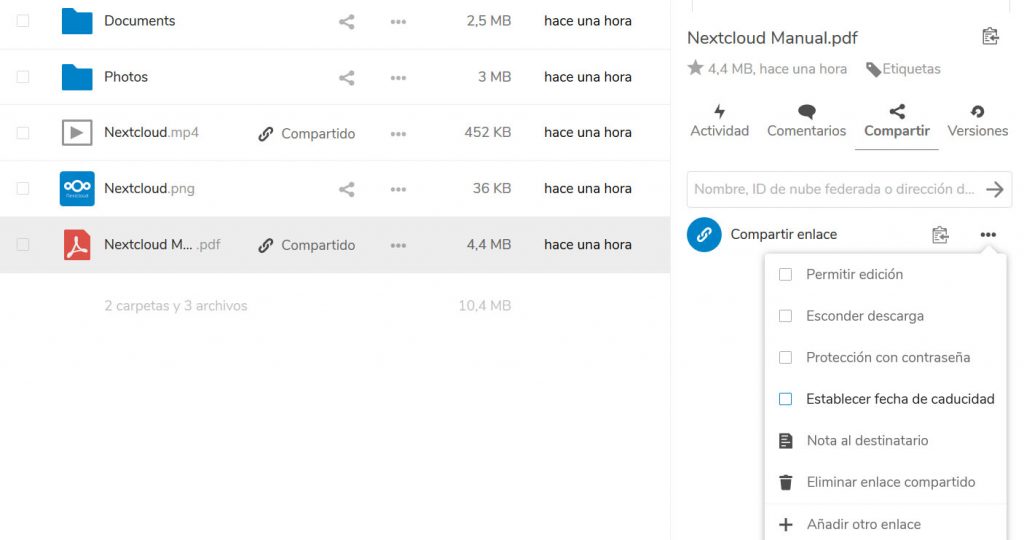Click the share icon for Documents folder
Viewport: 1024px width, 540px height.
click(346, 21)
